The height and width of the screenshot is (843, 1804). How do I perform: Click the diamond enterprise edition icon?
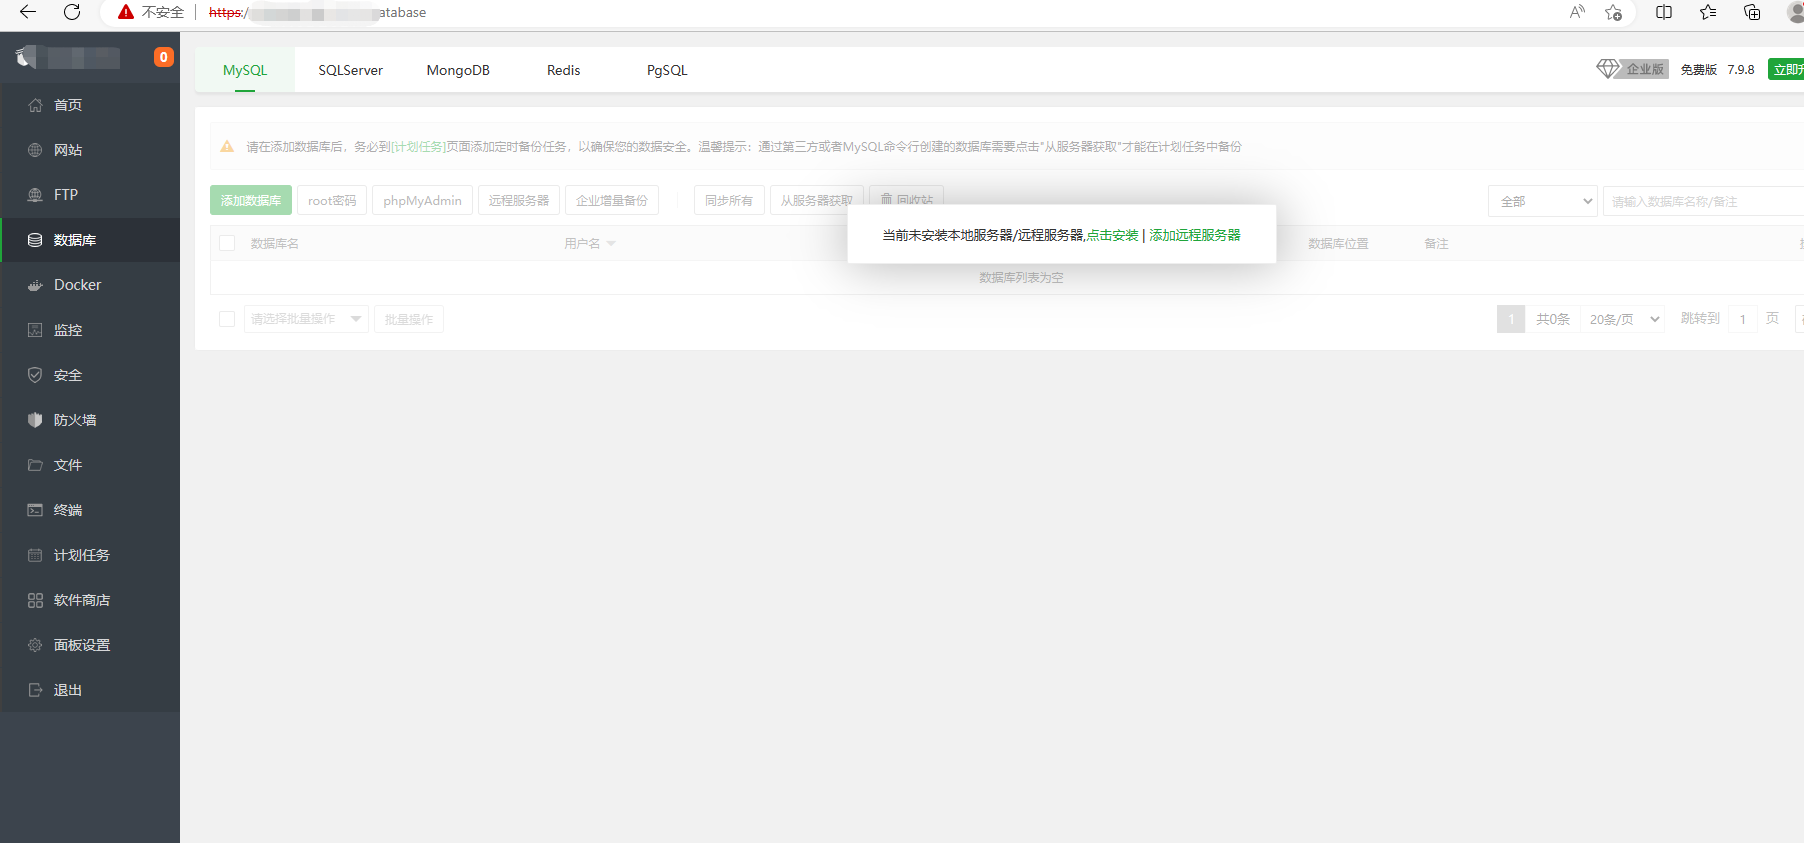point(1607,69)
